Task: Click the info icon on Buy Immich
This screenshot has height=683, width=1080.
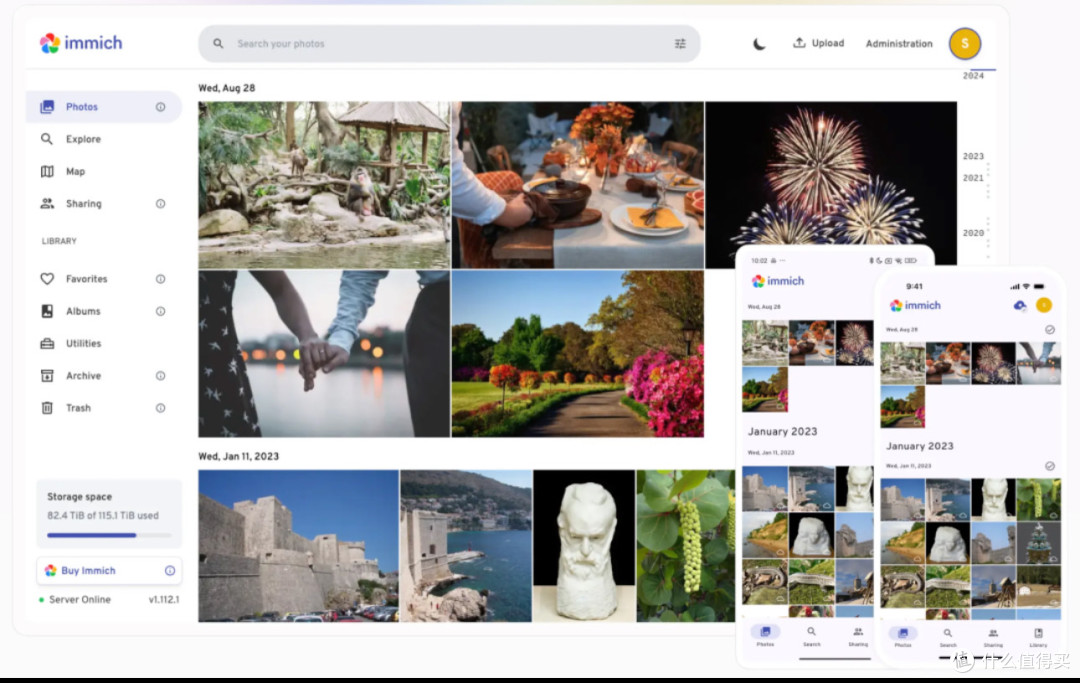Action: click(170, 571)
